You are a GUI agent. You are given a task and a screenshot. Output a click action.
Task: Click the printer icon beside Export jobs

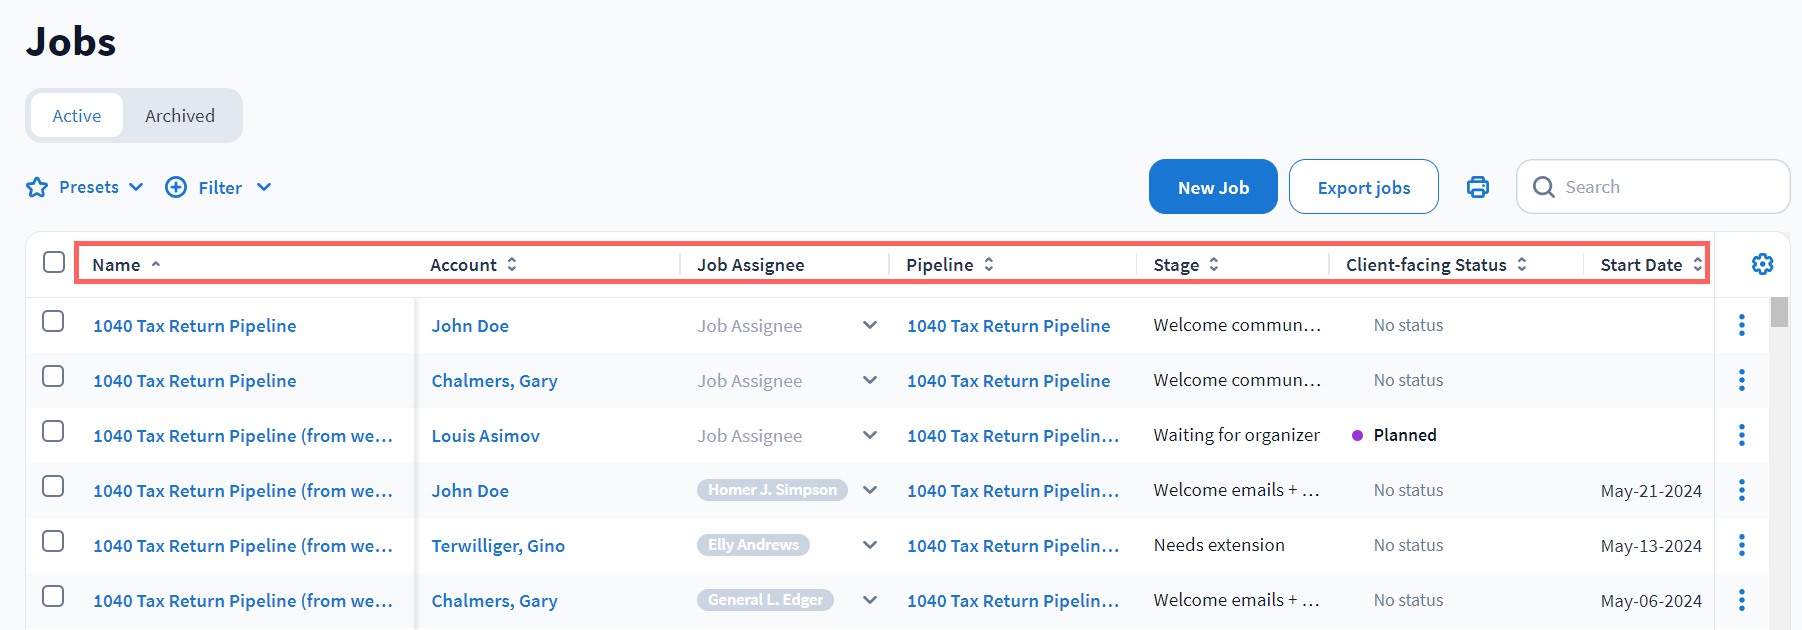[x=1477, y=187]
